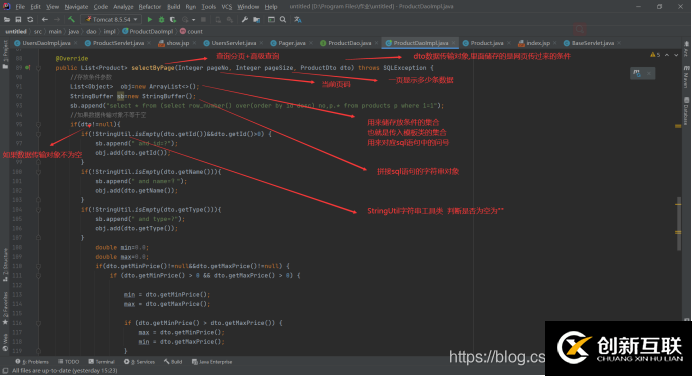The image size is (692, 376).
Task: Open the Tomcat 8.5.54 run configuration dropdown
Action: click(111, 19)
